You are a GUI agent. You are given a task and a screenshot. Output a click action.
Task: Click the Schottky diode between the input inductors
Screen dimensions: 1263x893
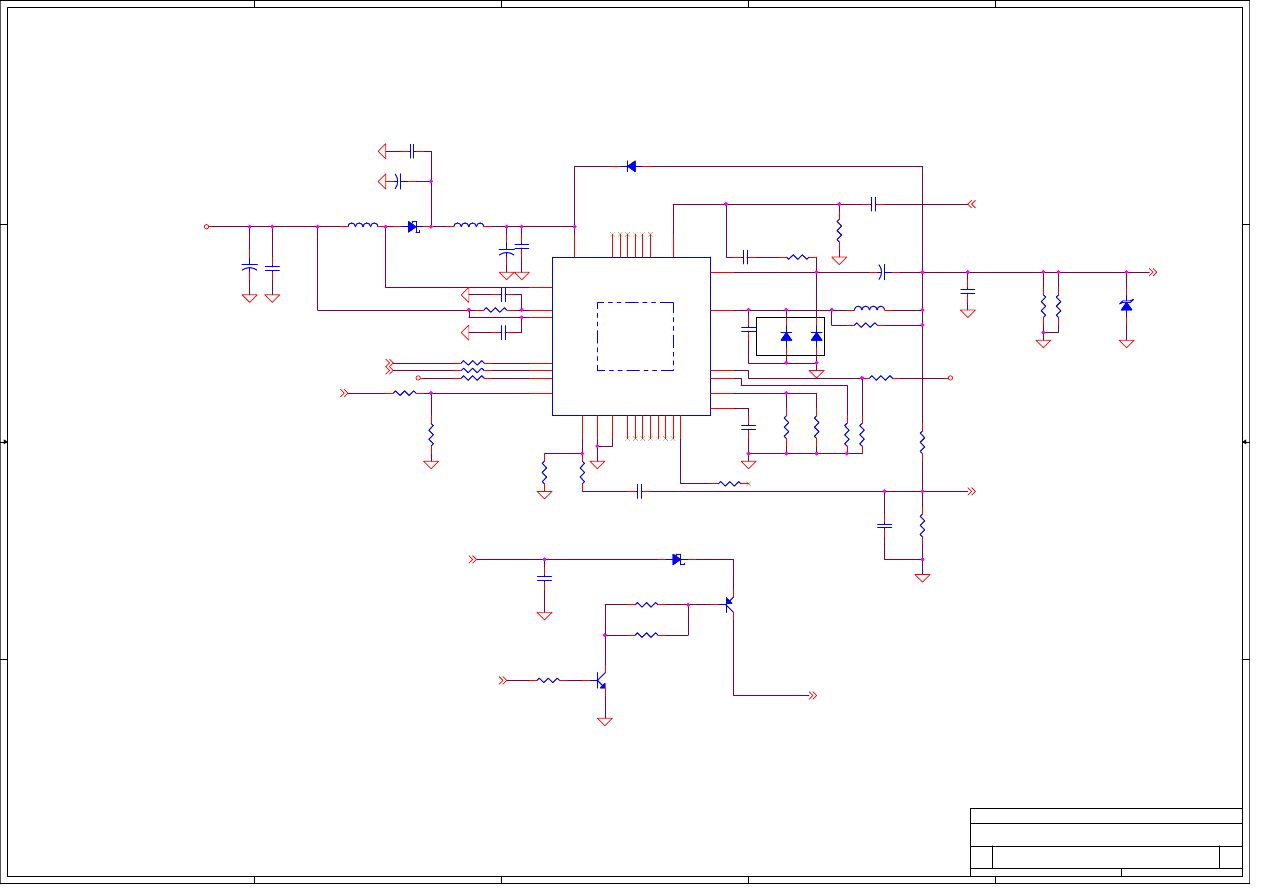[413, 227]
